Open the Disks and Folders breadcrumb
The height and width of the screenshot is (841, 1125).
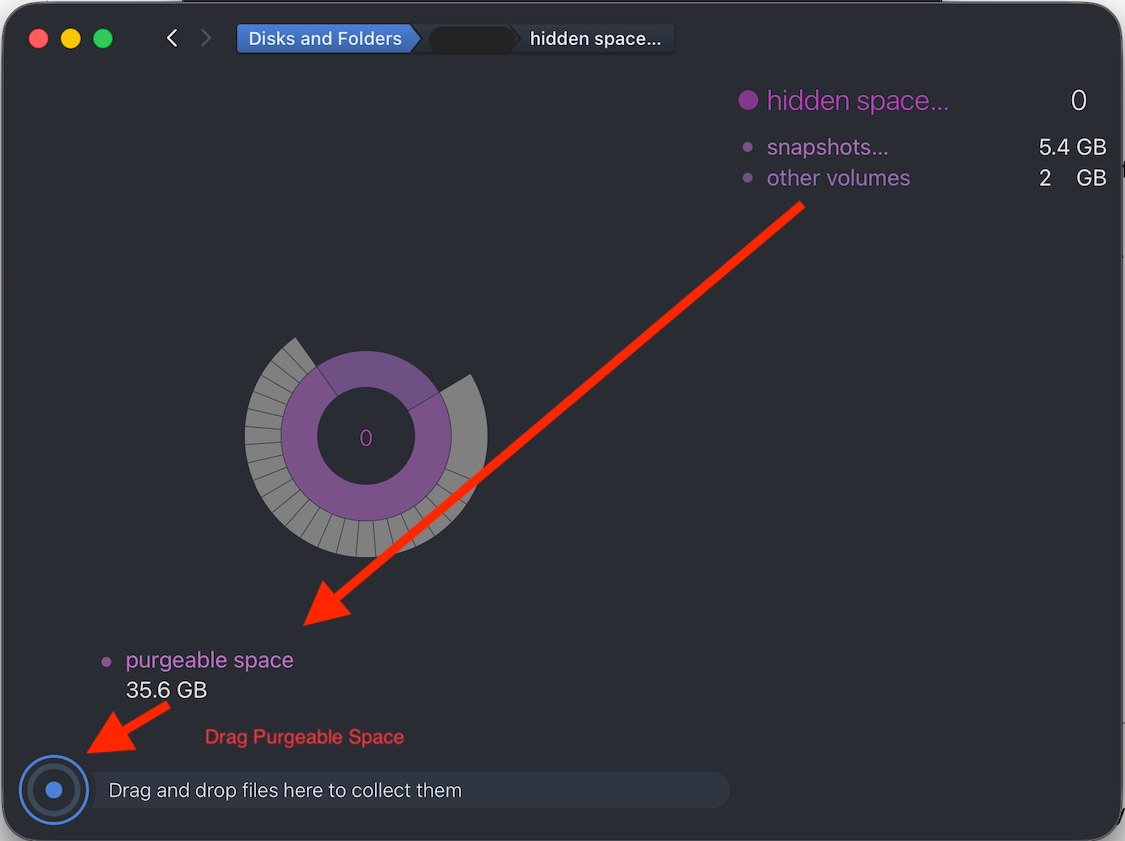(327, 39)
